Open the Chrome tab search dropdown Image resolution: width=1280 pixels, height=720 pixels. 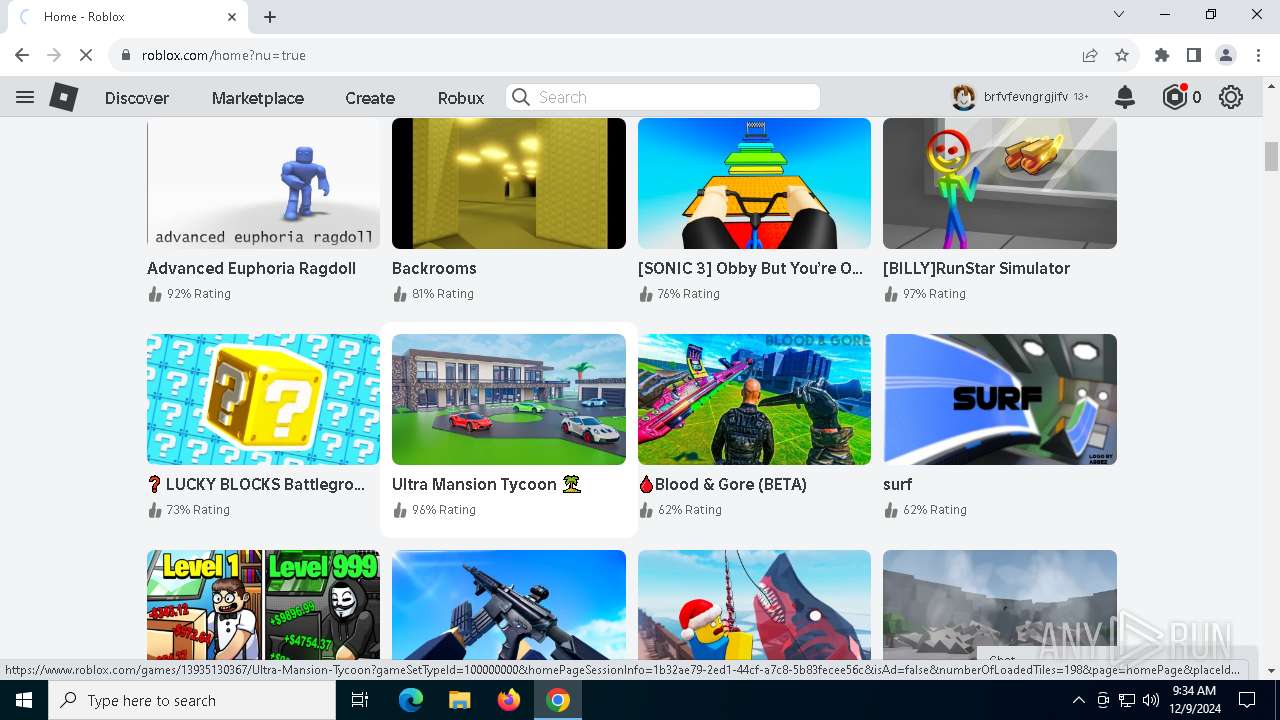pos(1119,15)
